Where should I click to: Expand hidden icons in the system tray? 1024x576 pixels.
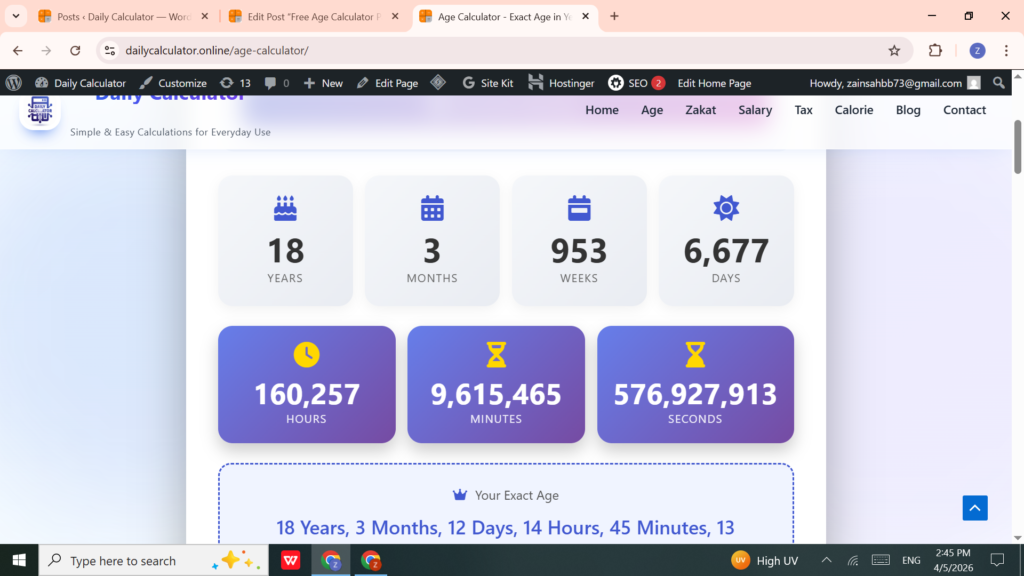[x=827, y=560]
